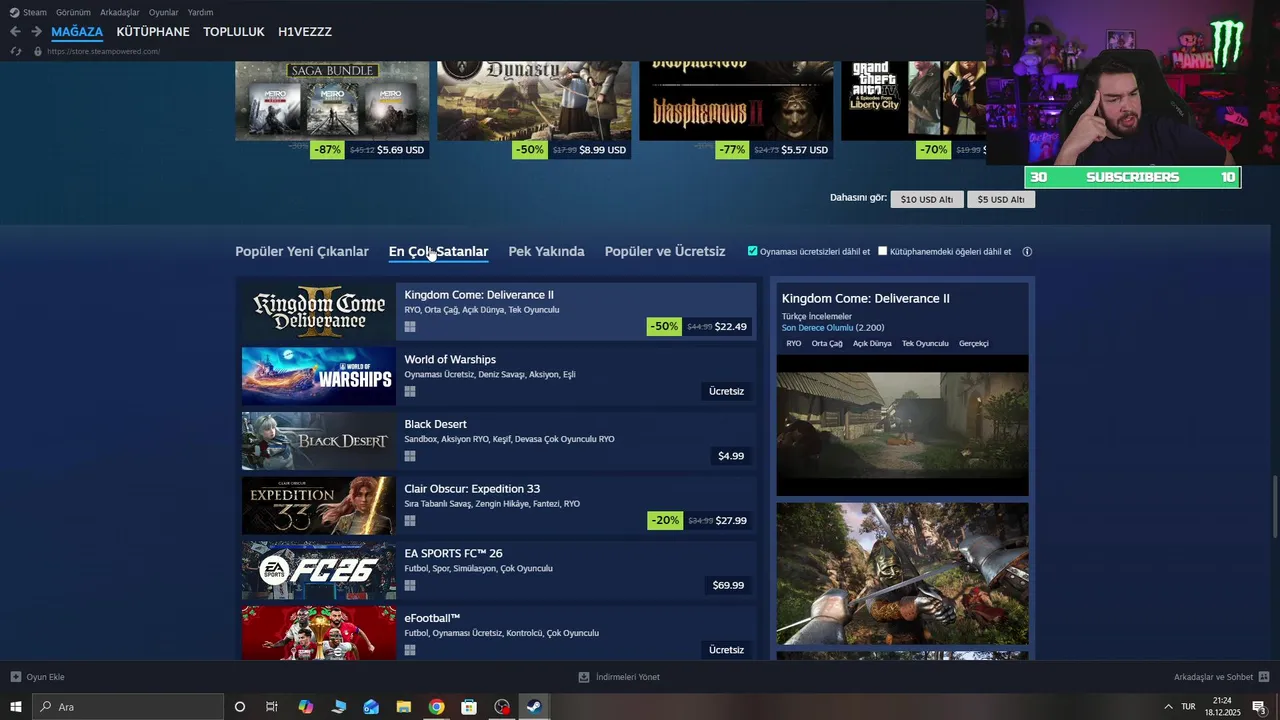Select the Popüler ve Ücretsiz tab
Image resolution: width=1280 pixels, height=720 pixels.
click(665, 252)
